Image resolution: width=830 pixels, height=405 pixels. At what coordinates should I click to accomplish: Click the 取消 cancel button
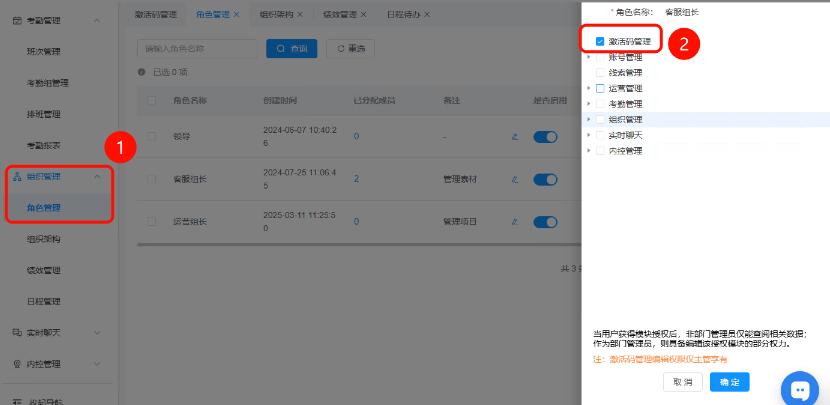[x=682, y=382]
